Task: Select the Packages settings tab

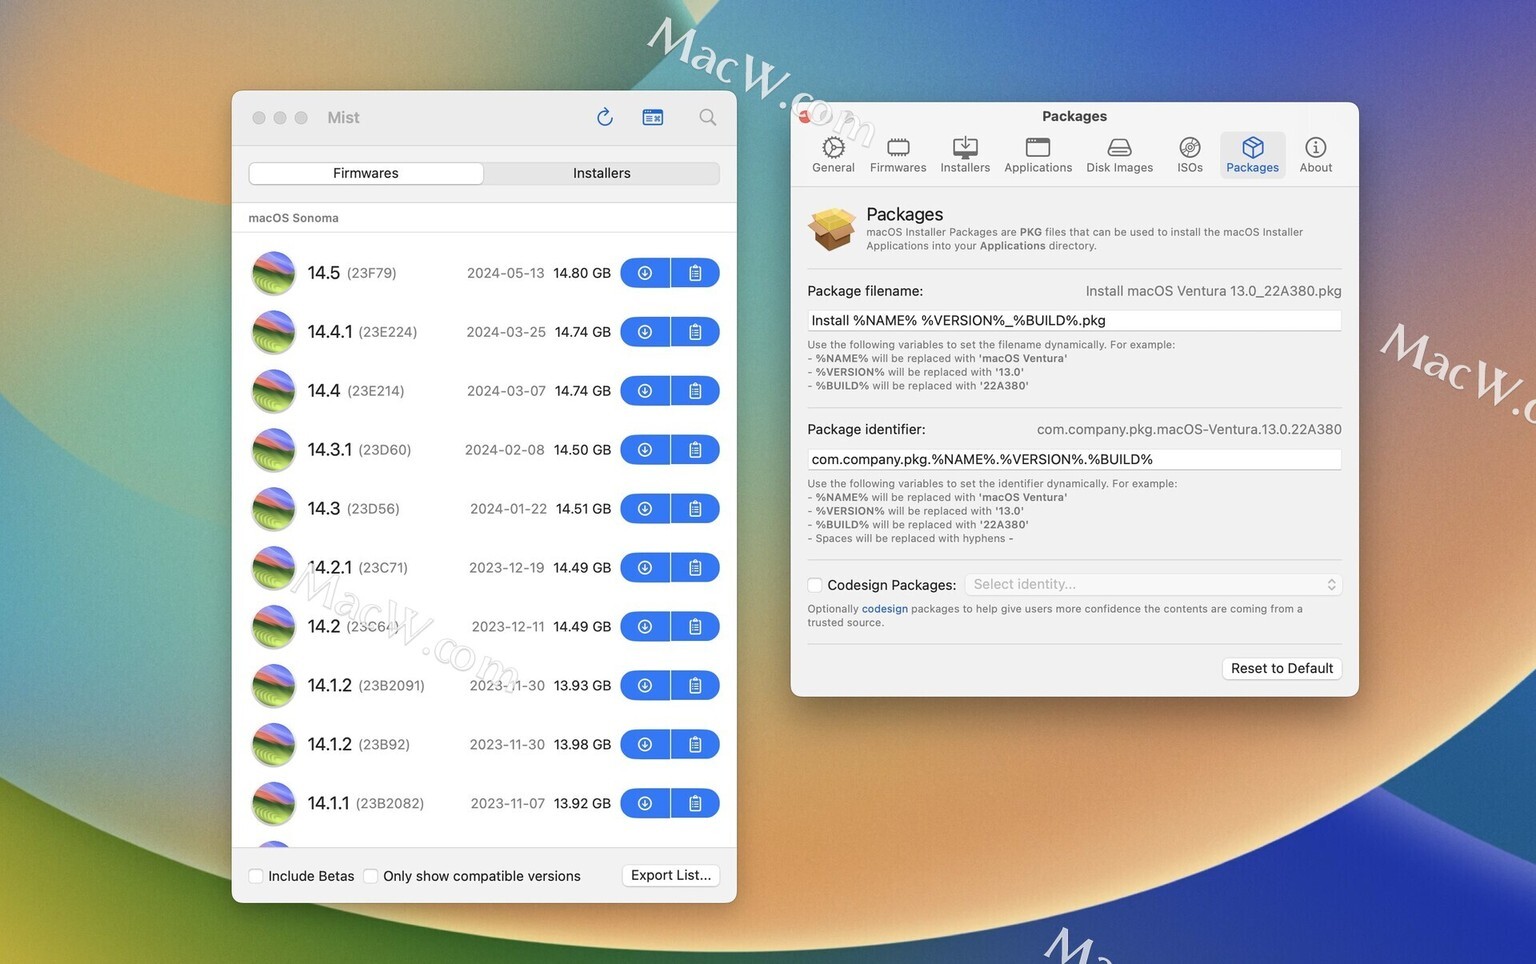Action: point(1253,155)
